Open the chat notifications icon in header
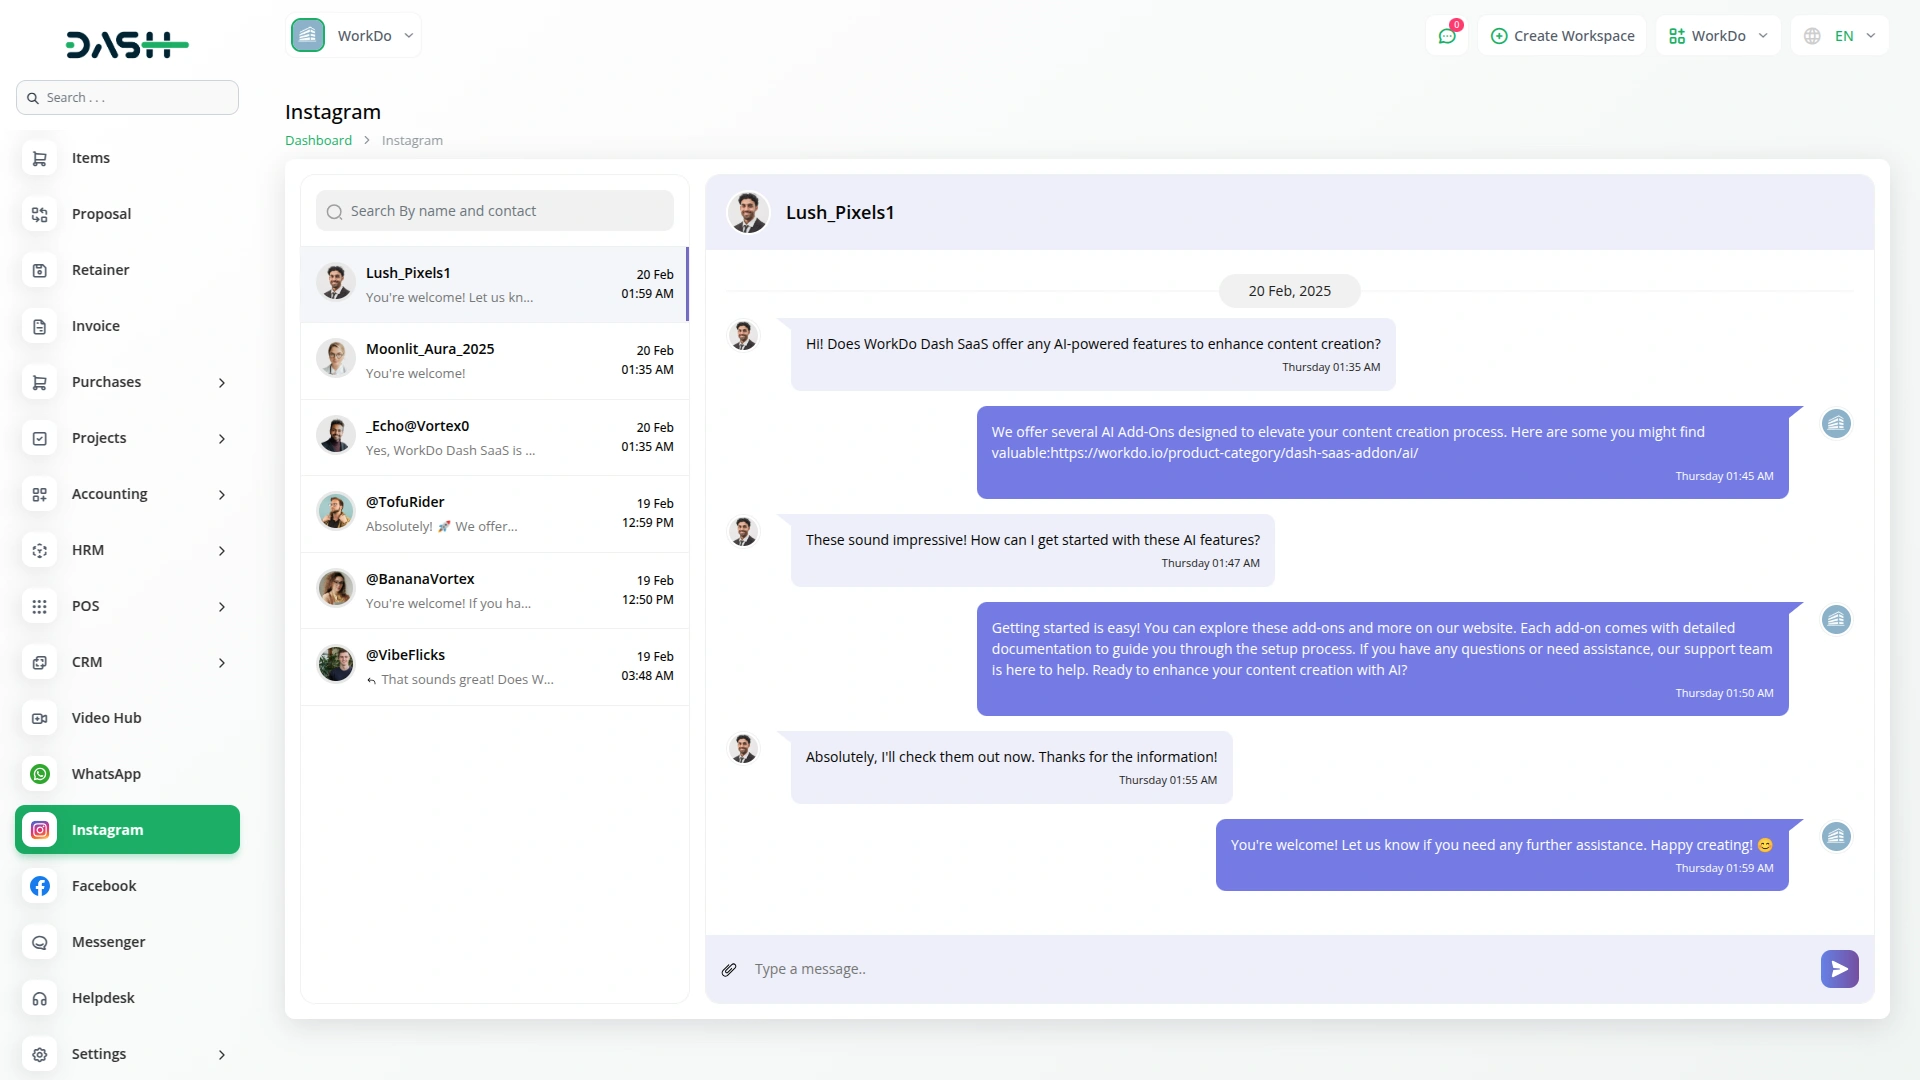1920x1080 pixels. [x=1447, y=36]
